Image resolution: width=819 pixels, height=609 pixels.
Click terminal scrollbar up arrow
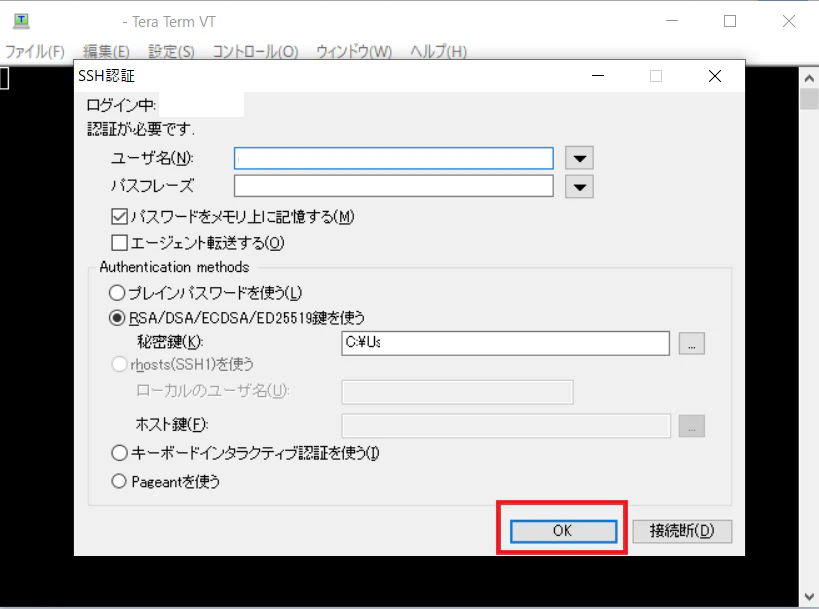point(809,78)
